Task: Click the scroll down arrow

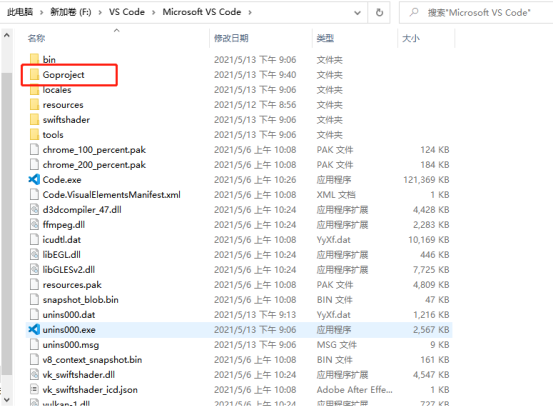Action: click(7, 400)
